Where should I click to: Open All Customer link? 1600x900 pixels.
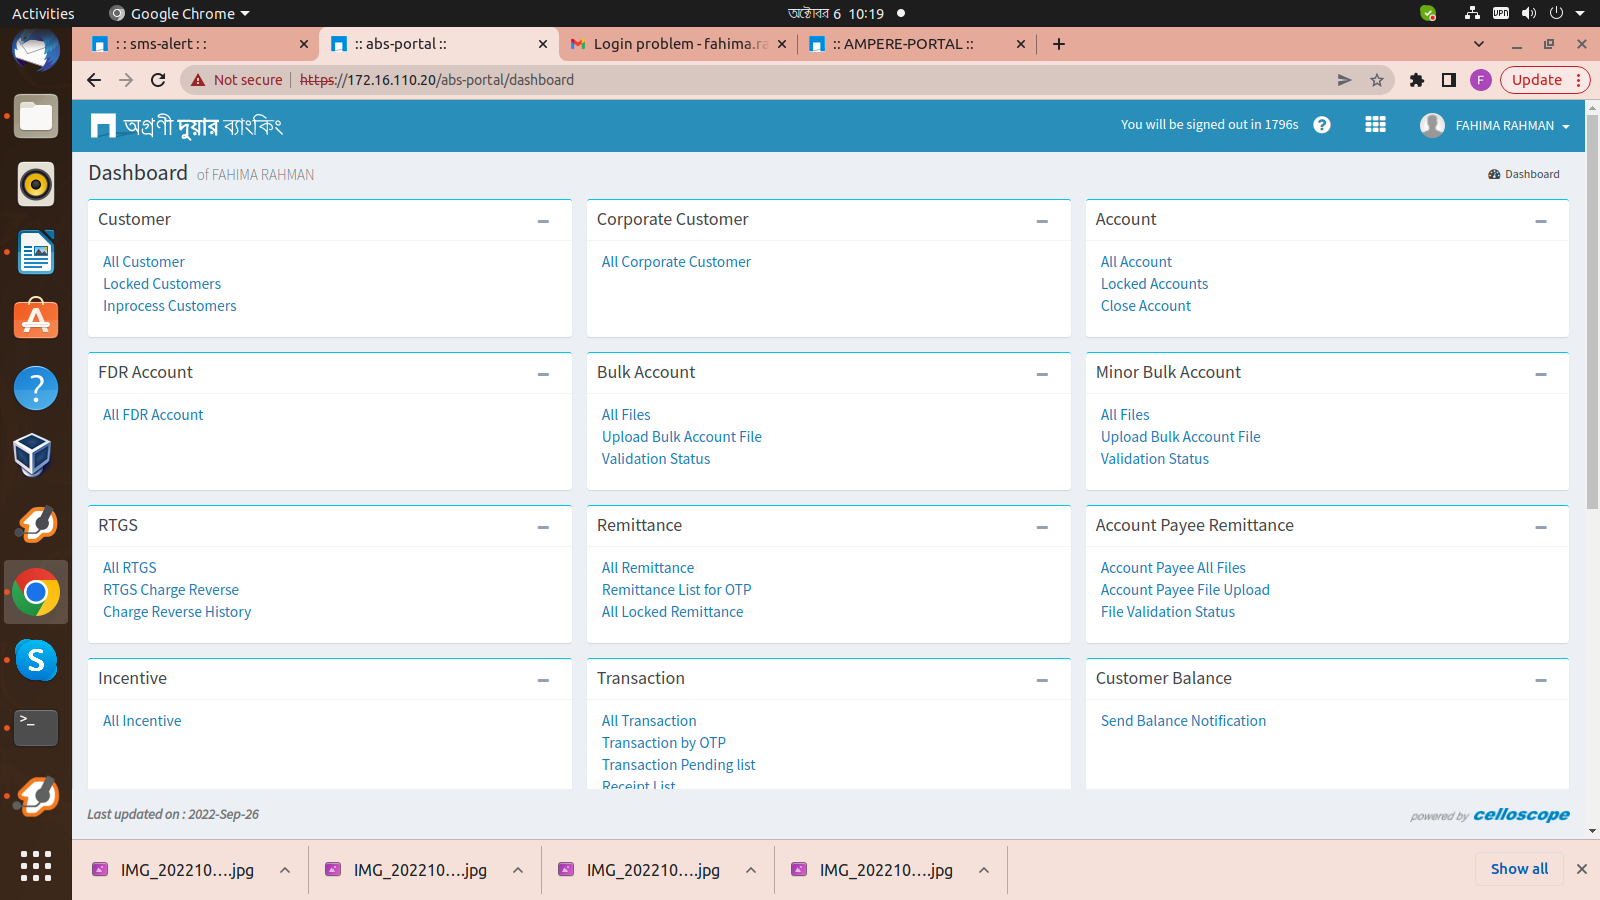click(x=144, y=262)
